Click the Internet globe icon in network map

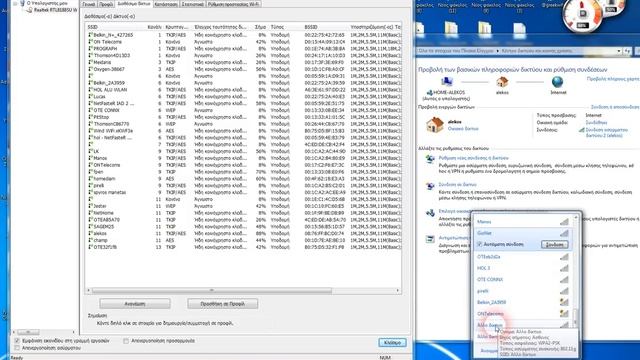pyautogui.click(x=558, y=82)
